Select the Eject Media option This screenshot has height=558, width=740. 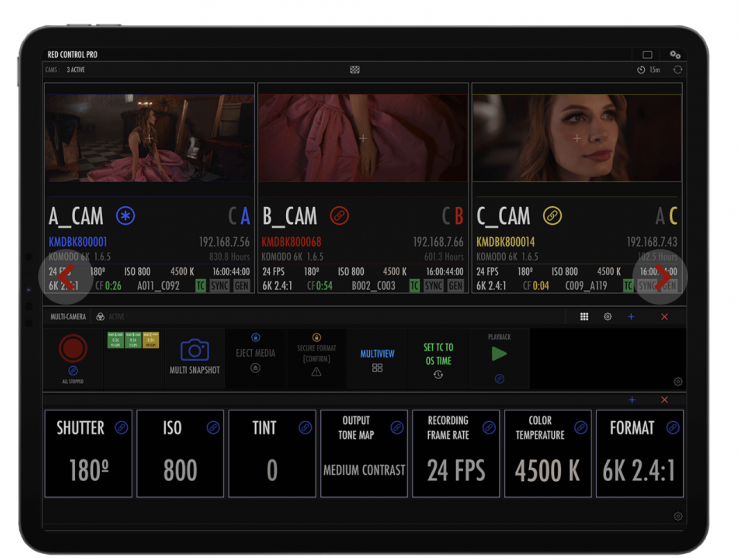[255, 358]
